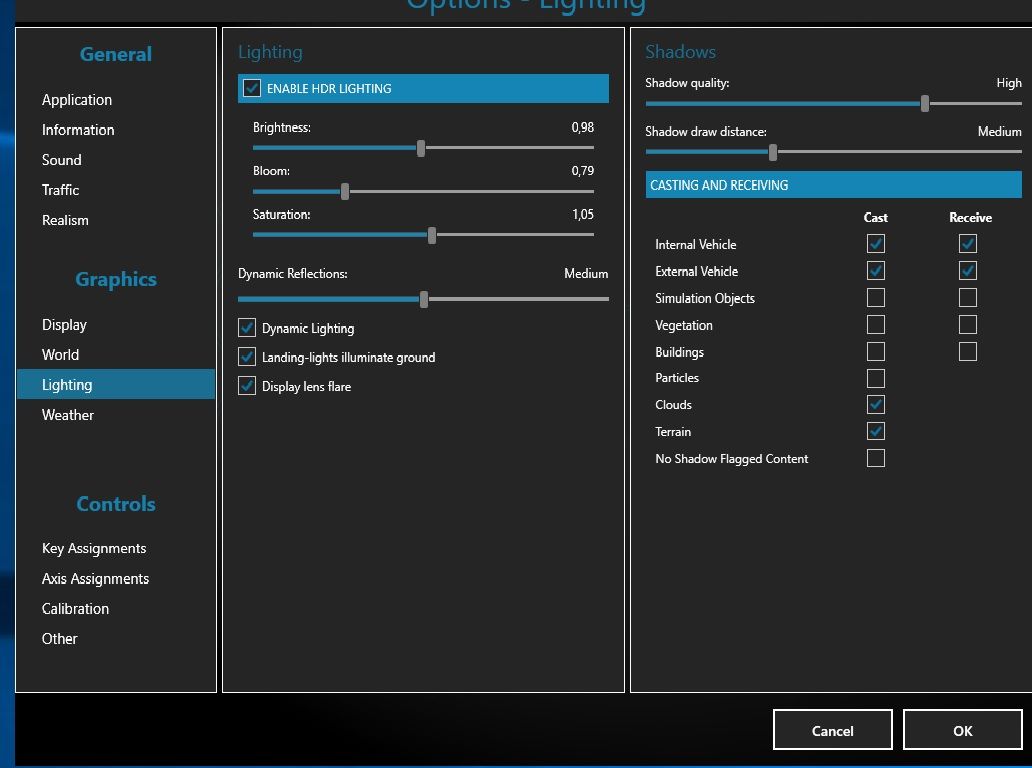Image resolution: width=1032 pixels, height=768 pixels.
Task: Enable Buildings Cast shadows
Action: pos(875,351)
